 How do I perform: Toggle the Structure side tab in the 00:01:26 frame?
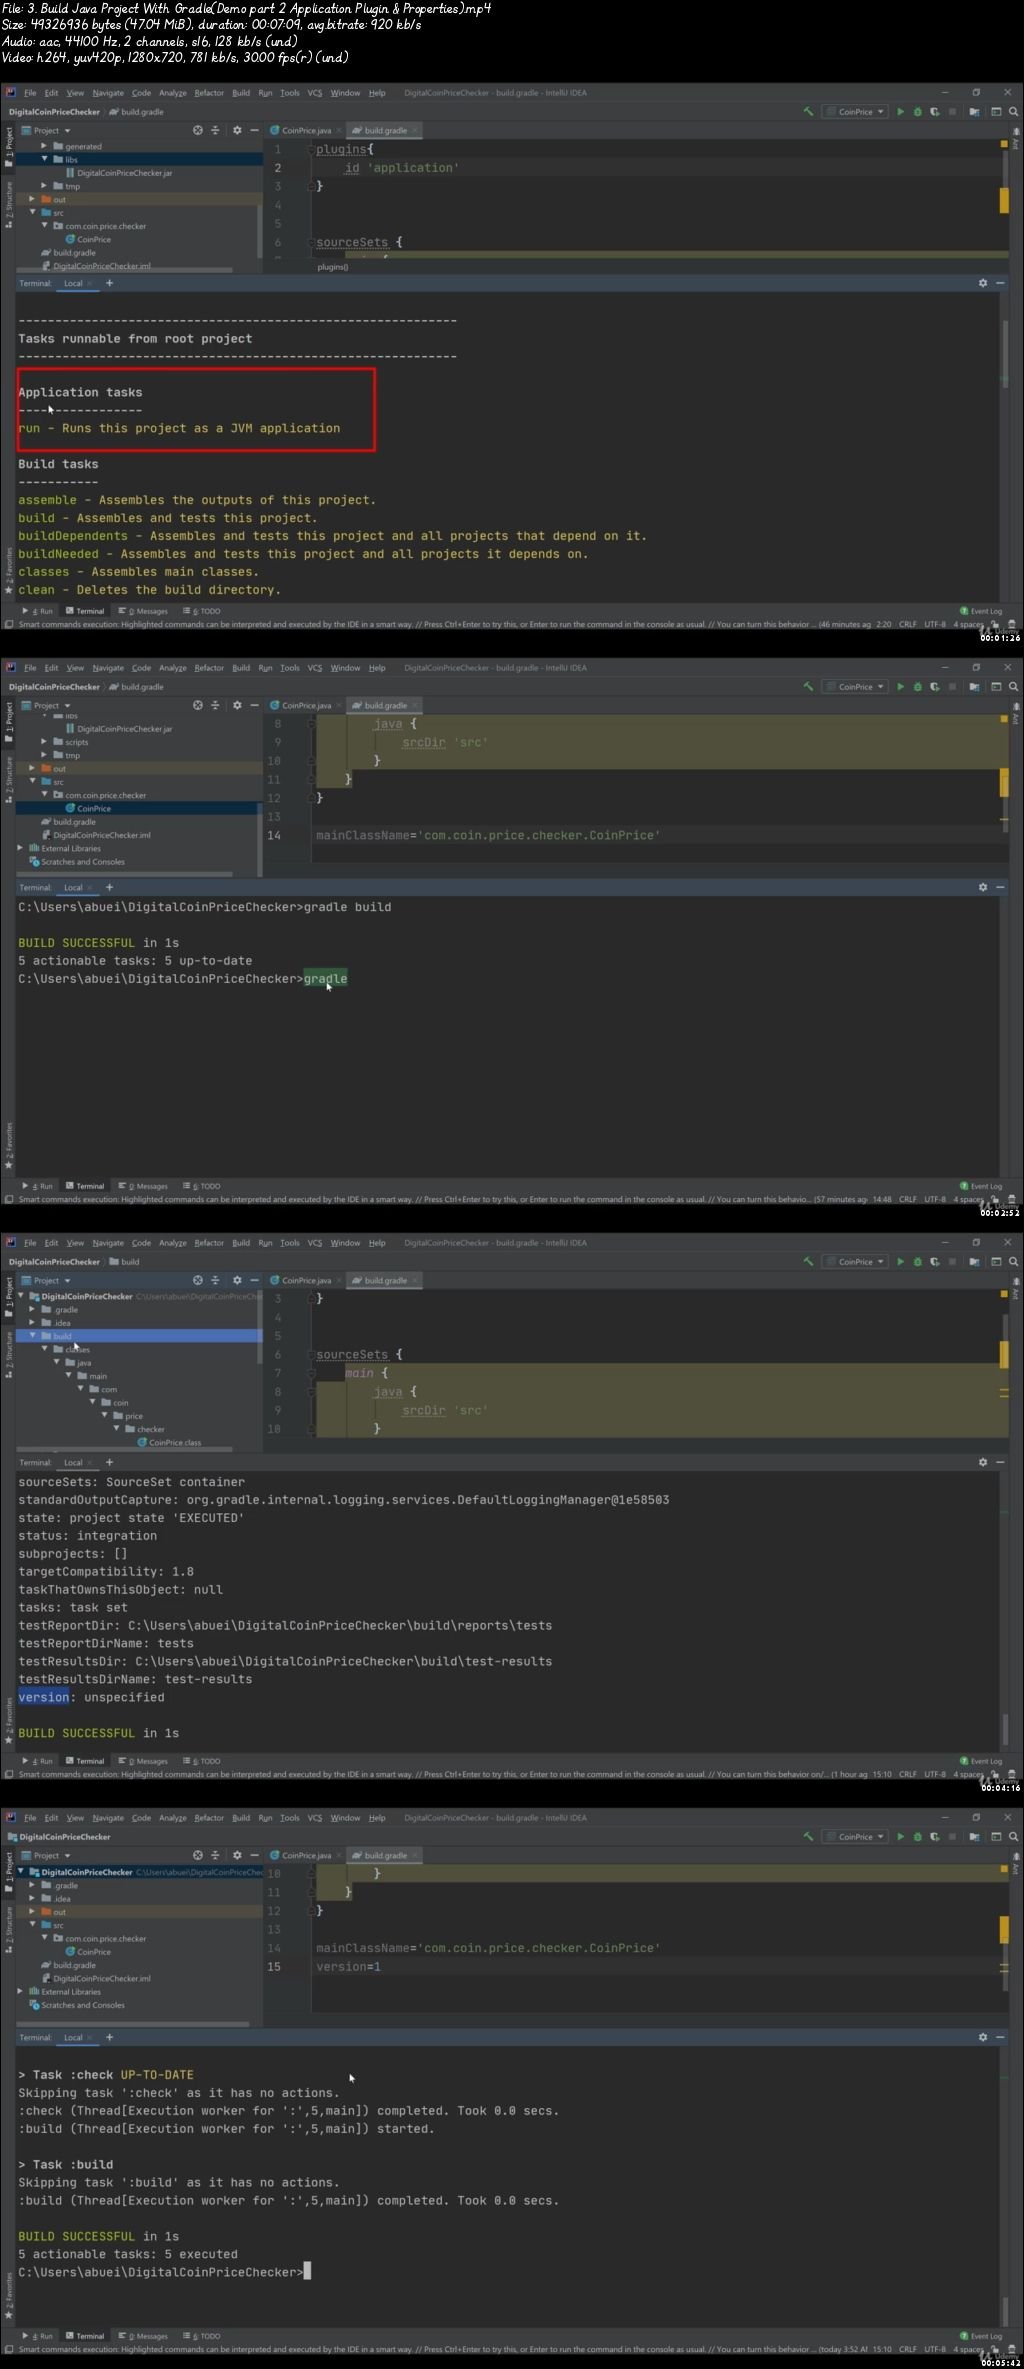(9, 205)
